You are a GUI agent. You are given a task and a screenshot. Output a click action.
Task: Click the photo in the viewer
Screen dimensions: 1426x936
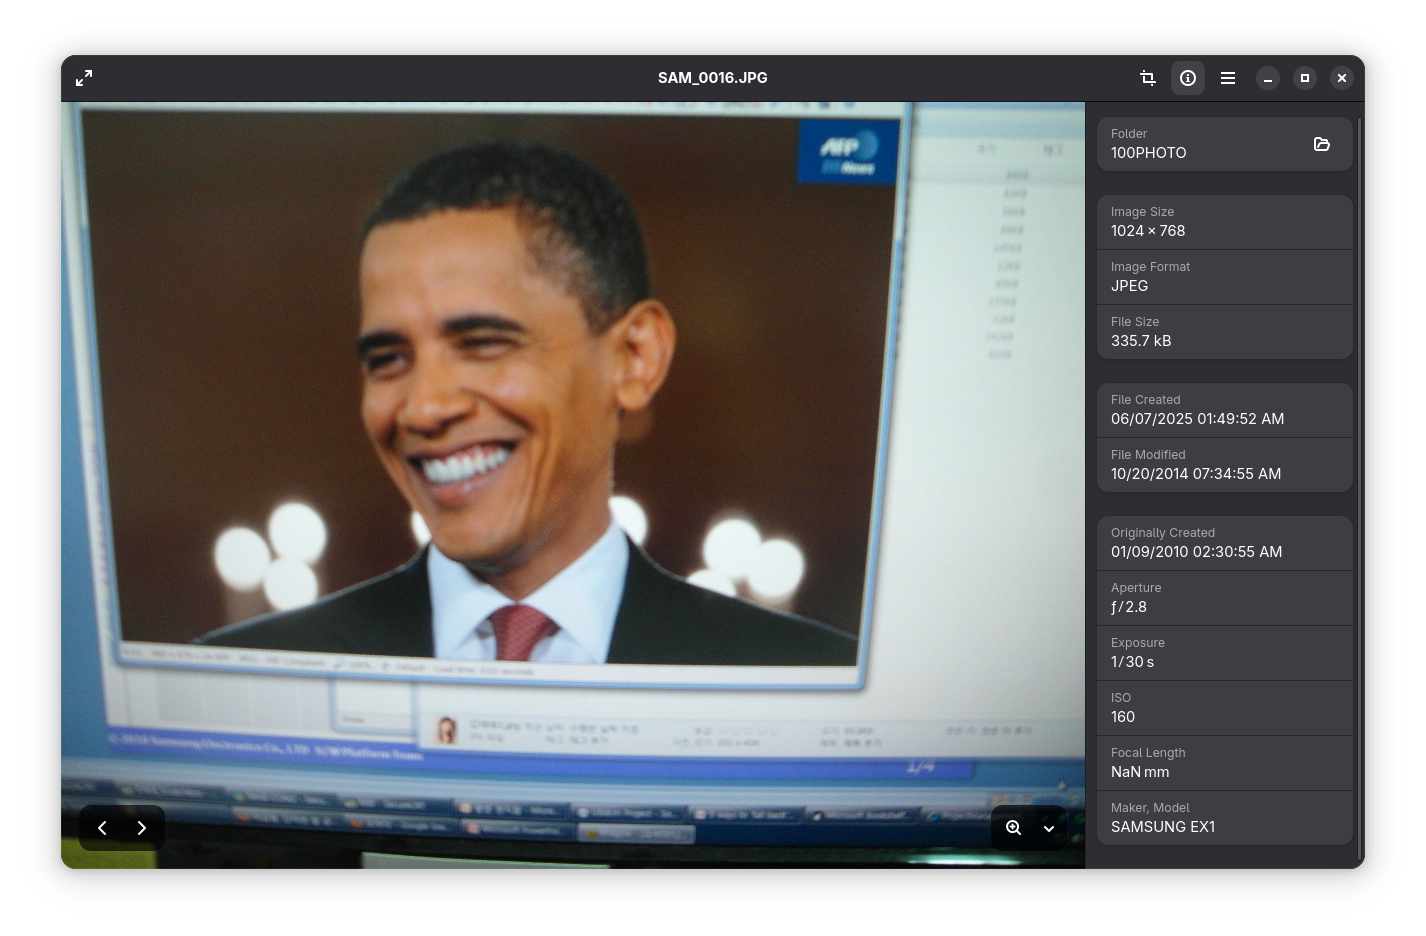click(573, 485)
